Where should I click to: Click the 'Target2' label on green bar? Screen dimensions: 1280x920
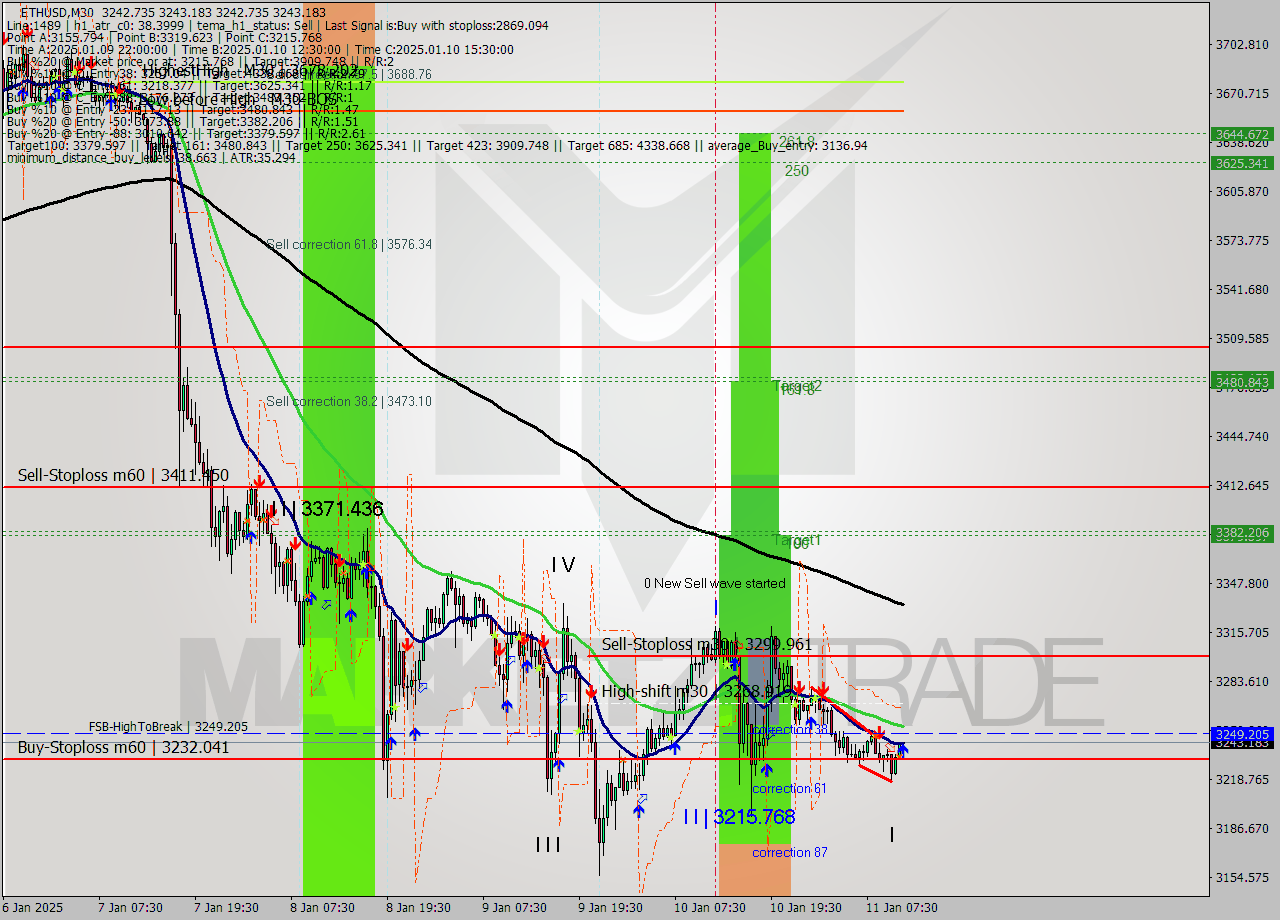[x=797, y=386]
